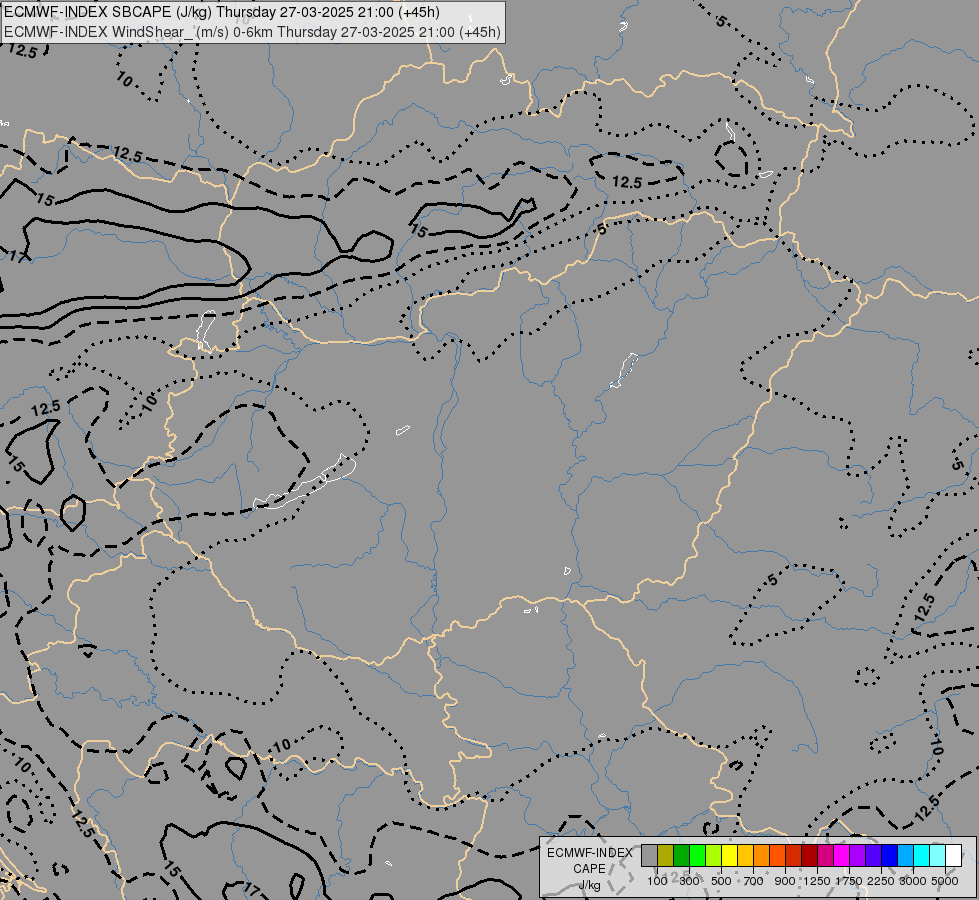979x900 pixels.
Task: Click the amber-gold legend swatch
Action: 745,856
